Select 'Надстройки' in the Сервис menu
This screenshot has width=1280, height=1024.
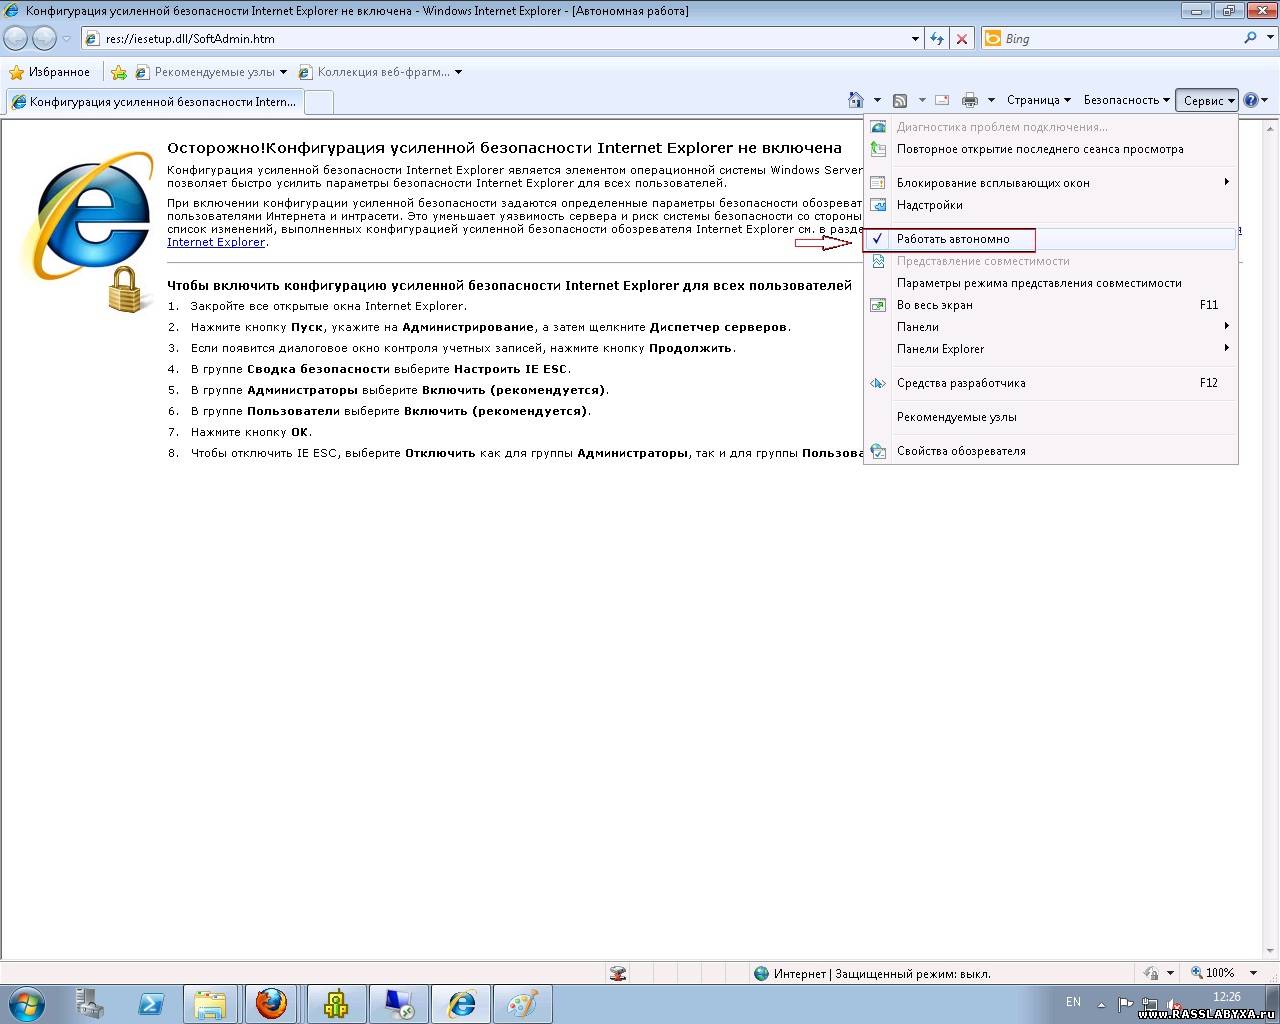pyautogui.click(x=929, y=205)
